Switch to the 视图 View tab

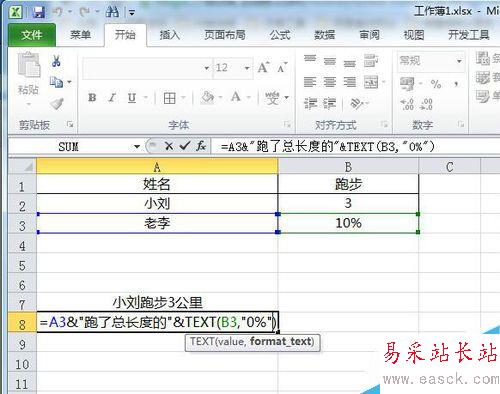pos(414,35)
